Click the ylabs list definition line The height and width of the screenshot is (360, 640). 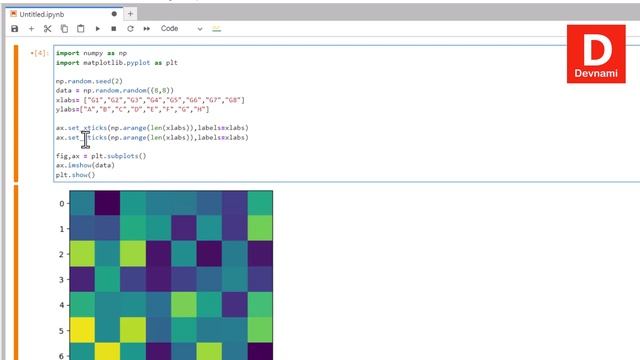tap(132, 109)
